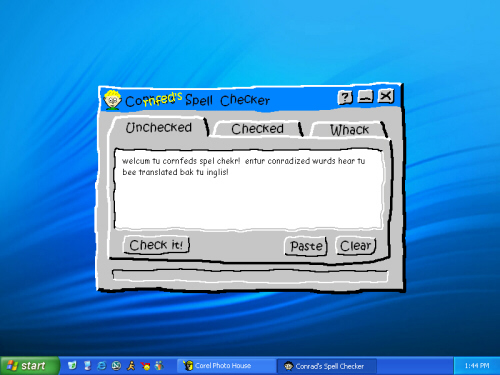This screenshot has height=375, width=500.
Task: Launch Internet Explorer from quick launch
Action: click(102, 366)
